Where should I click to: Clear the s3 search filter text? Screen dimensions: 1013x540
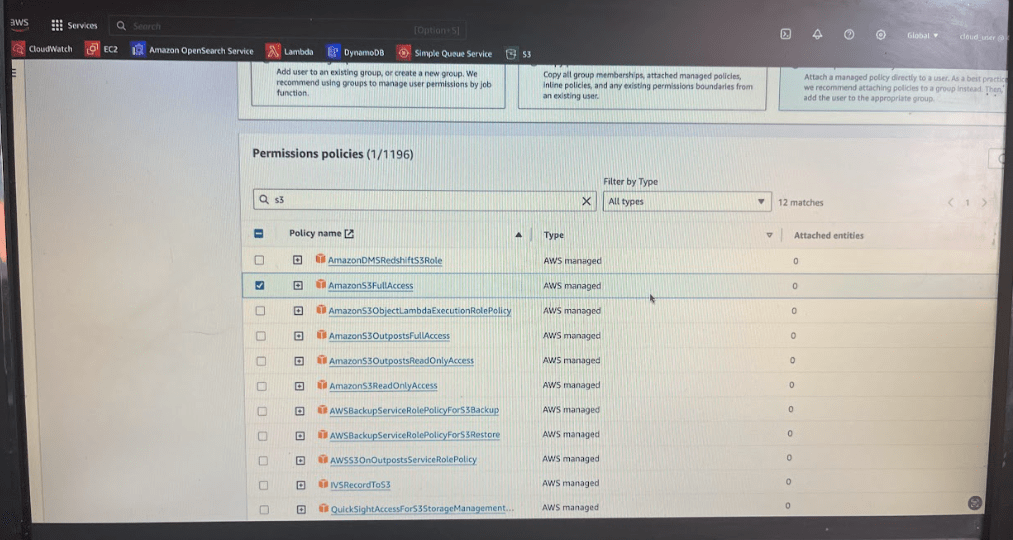[586, 201]
